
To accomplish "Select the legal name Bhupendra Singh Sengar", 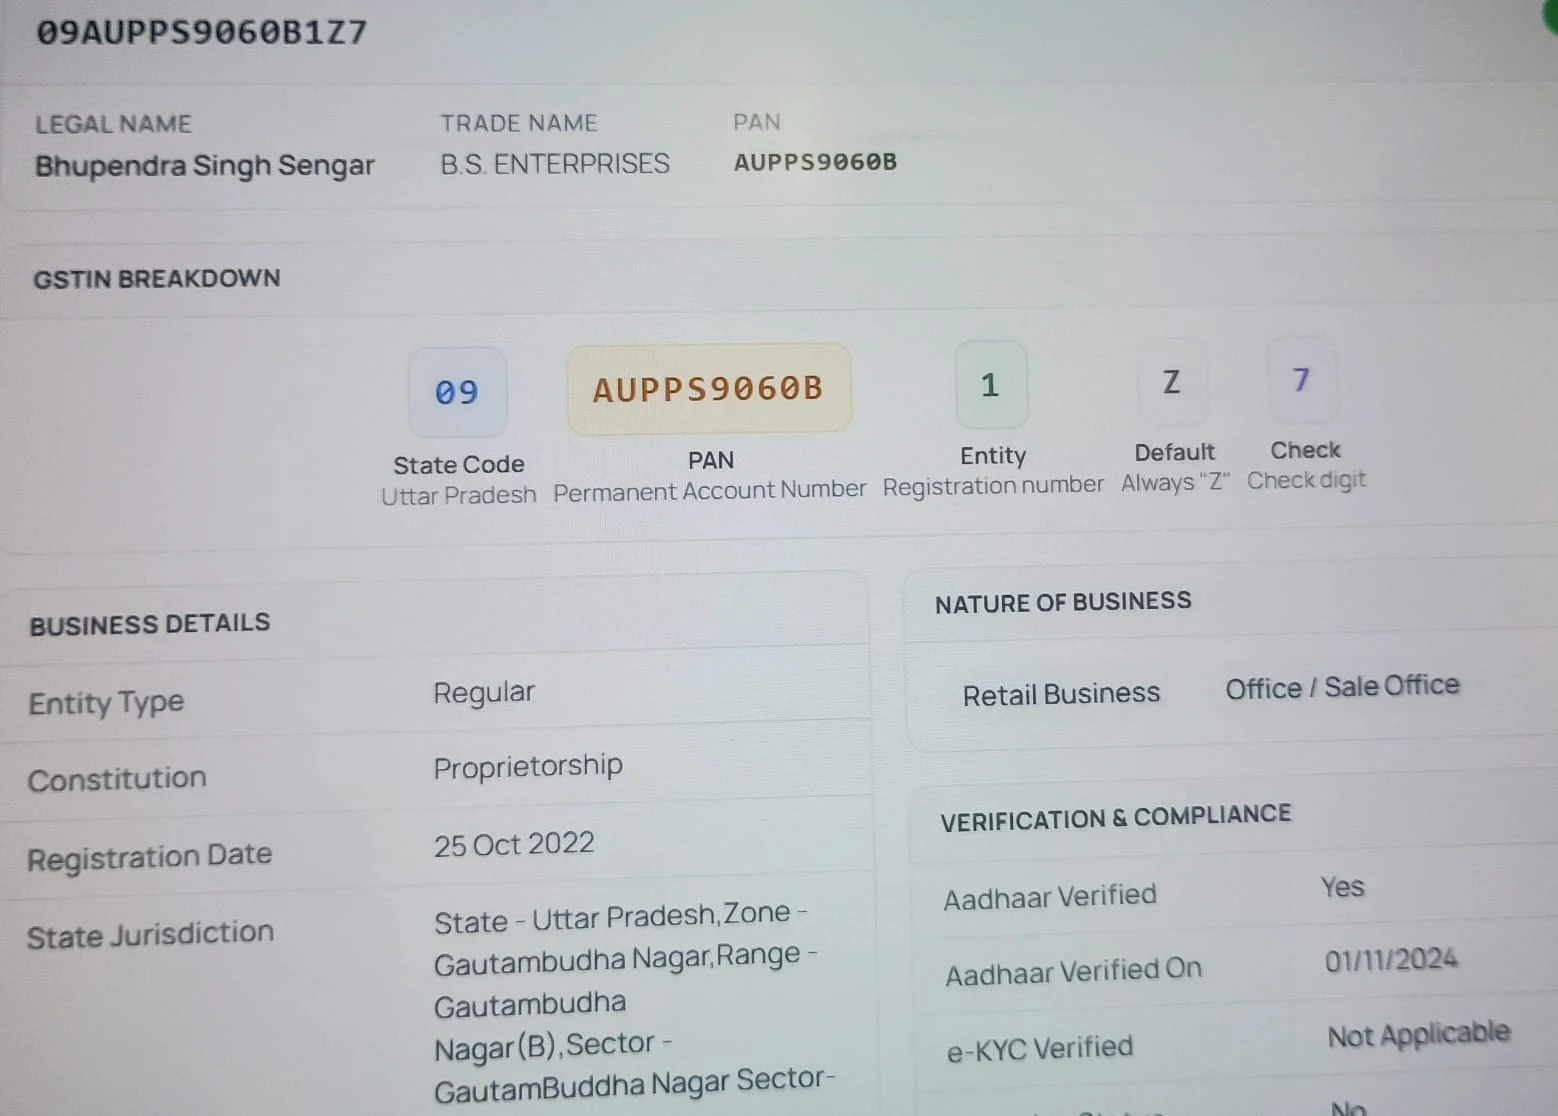I will coord(205,165).
